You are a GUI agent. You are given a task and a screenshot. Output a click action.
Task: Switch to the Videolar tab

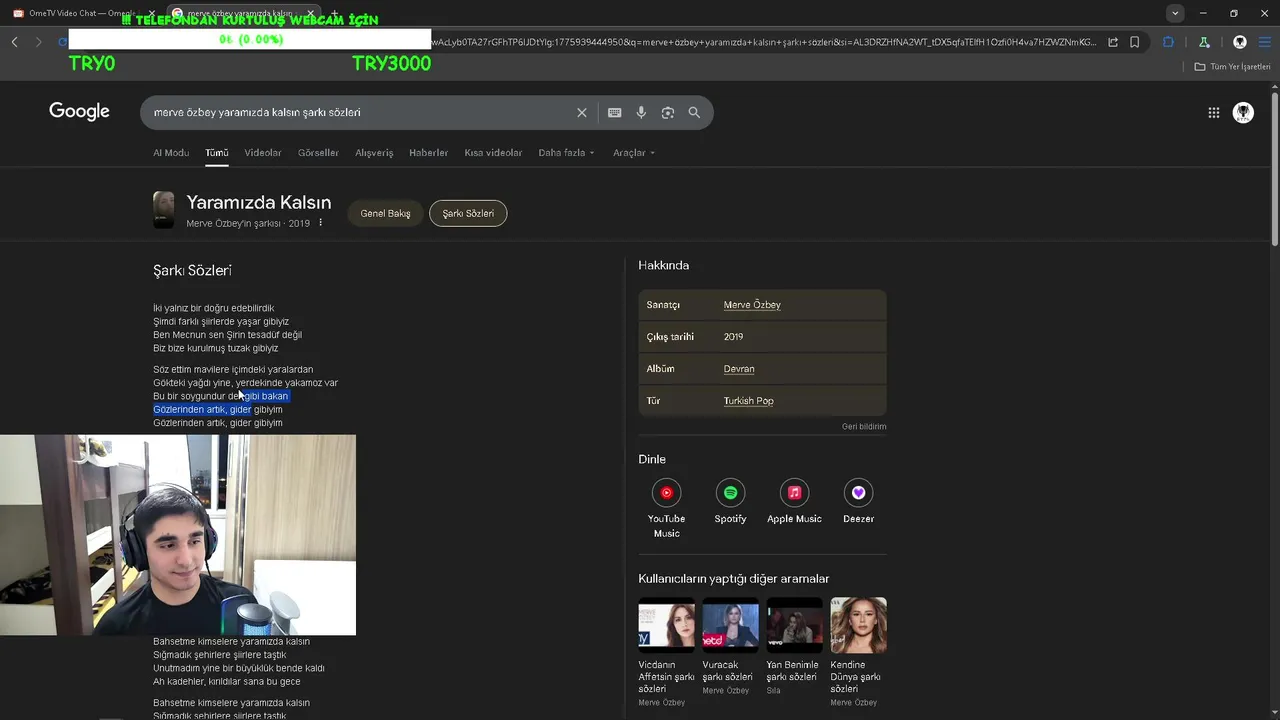click(x=263, y=153)
